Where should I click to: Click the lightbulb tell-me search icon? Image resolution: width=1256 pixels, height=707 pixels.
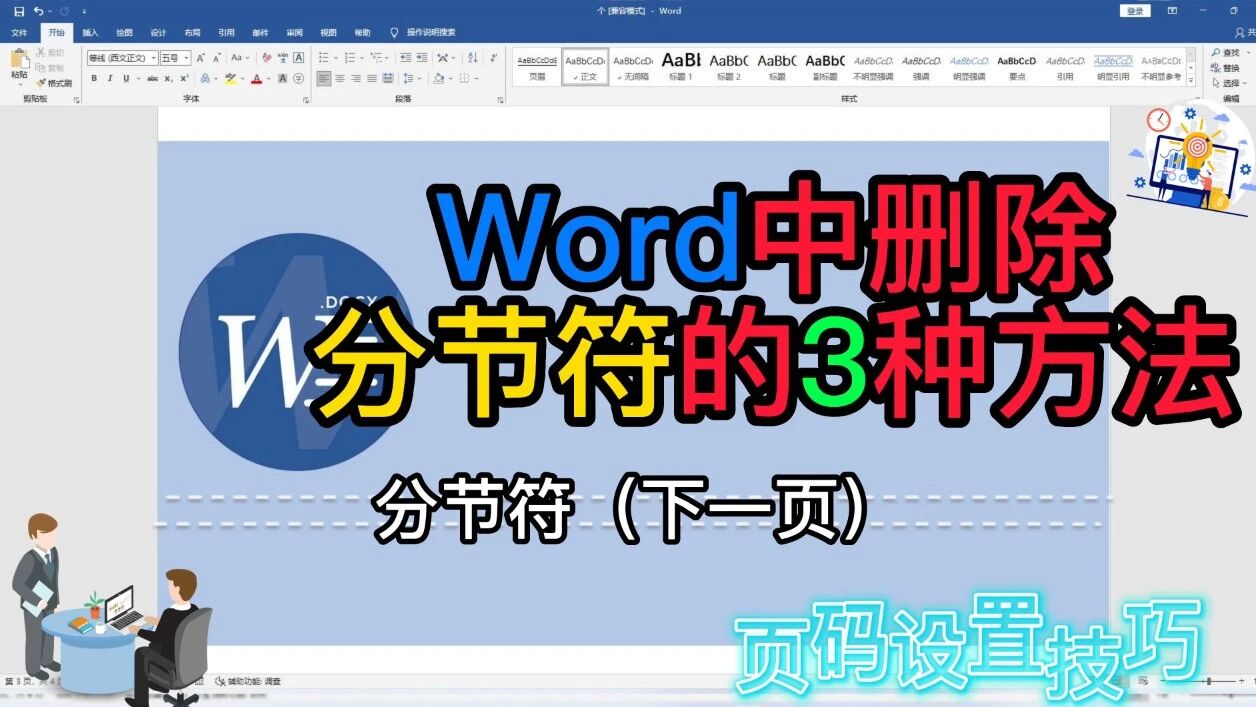point(394,32)
